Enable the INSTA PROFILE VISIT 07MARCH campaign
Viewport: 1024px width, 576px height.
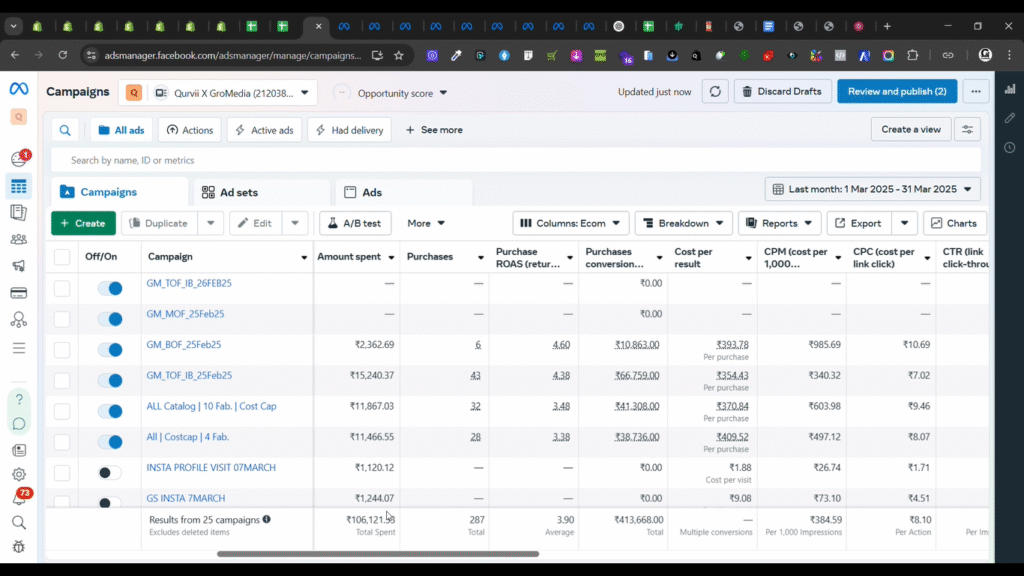[x=109, y=472]
